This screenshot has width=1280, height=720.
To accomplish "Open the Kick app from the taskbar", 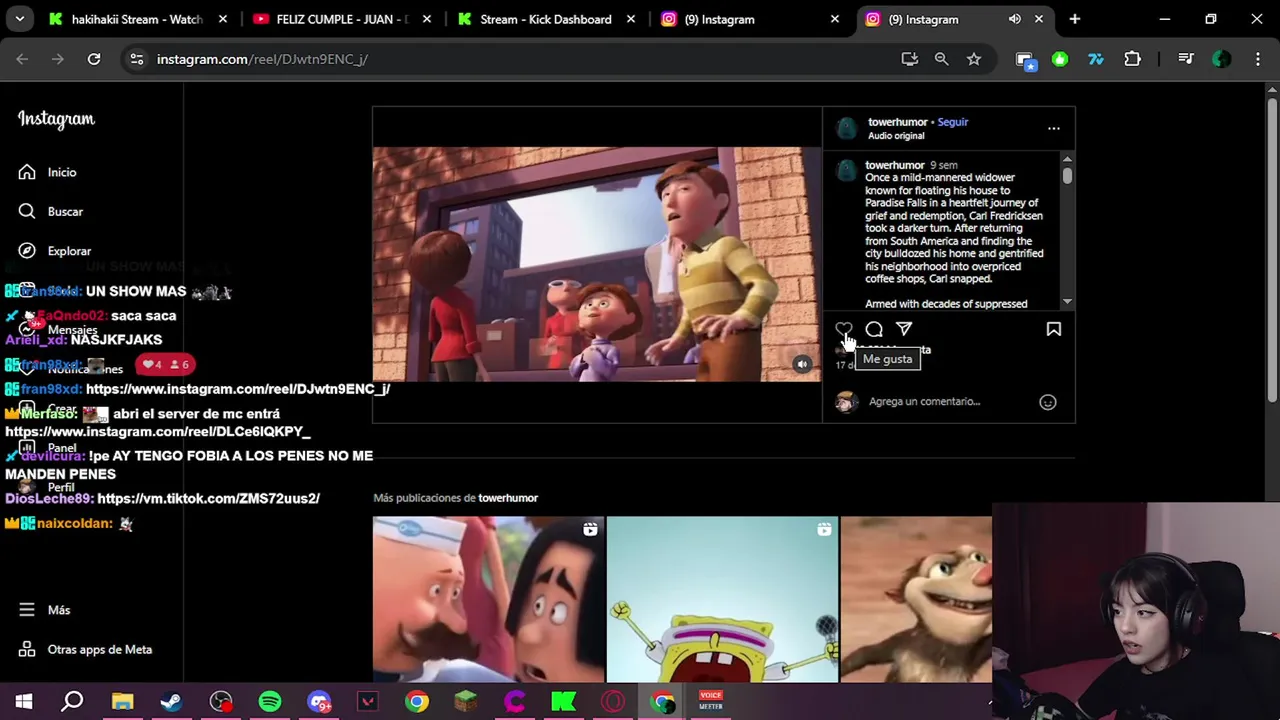I will 564,702.
